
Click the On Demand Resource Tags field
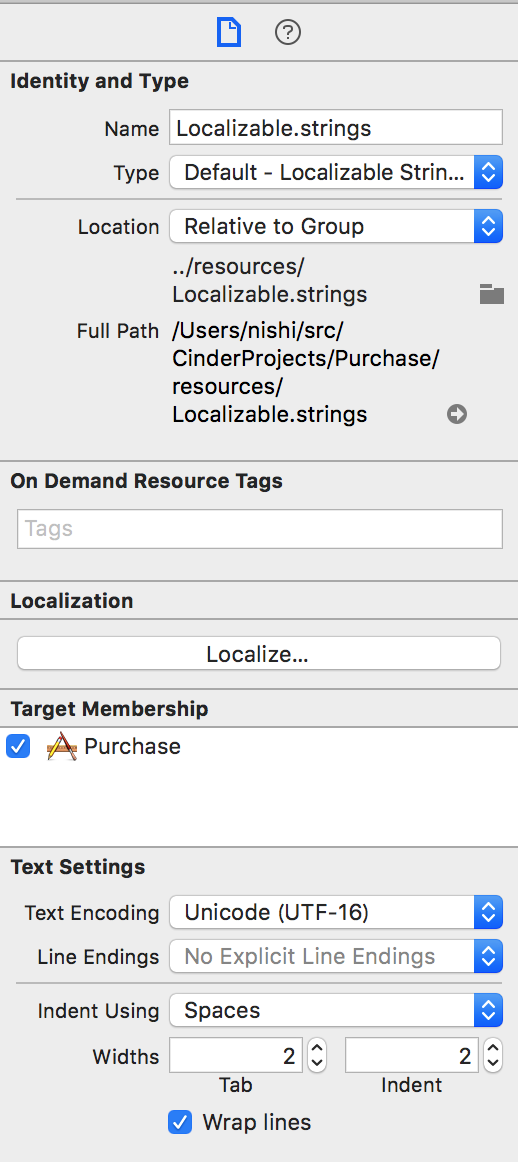coord(259,528)
